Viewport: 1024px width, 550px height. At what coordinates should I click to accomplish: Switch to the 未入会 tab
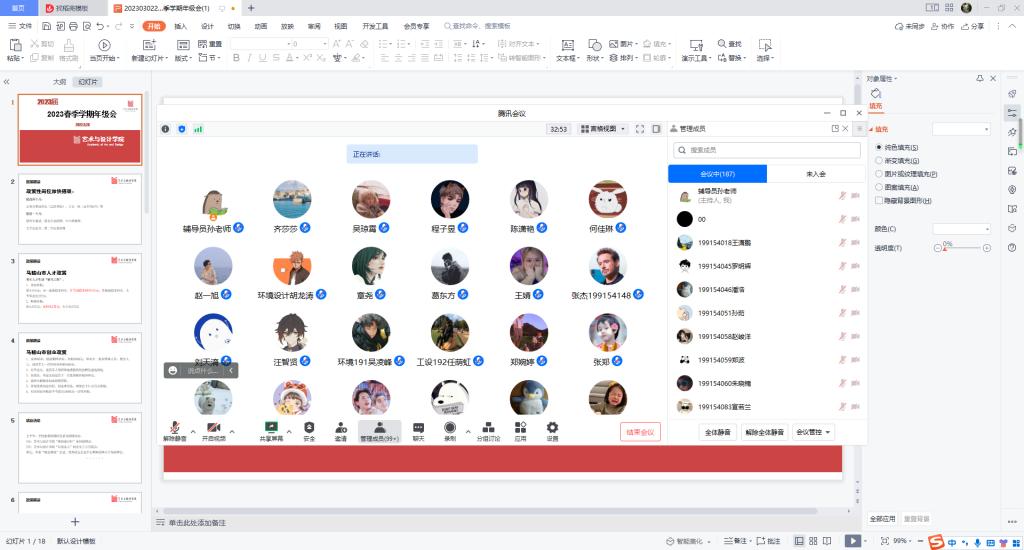point(815,174)
